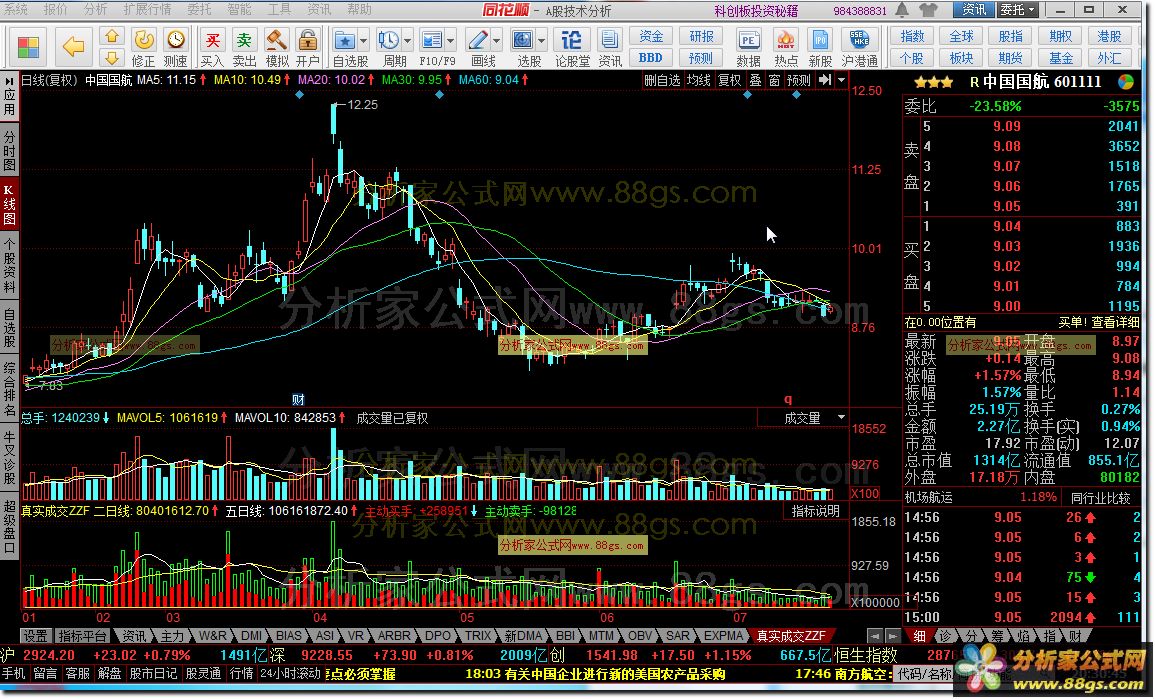Click the 选股 stock picker radar icon
The image size is (1155, 699).
click(522, 40)
